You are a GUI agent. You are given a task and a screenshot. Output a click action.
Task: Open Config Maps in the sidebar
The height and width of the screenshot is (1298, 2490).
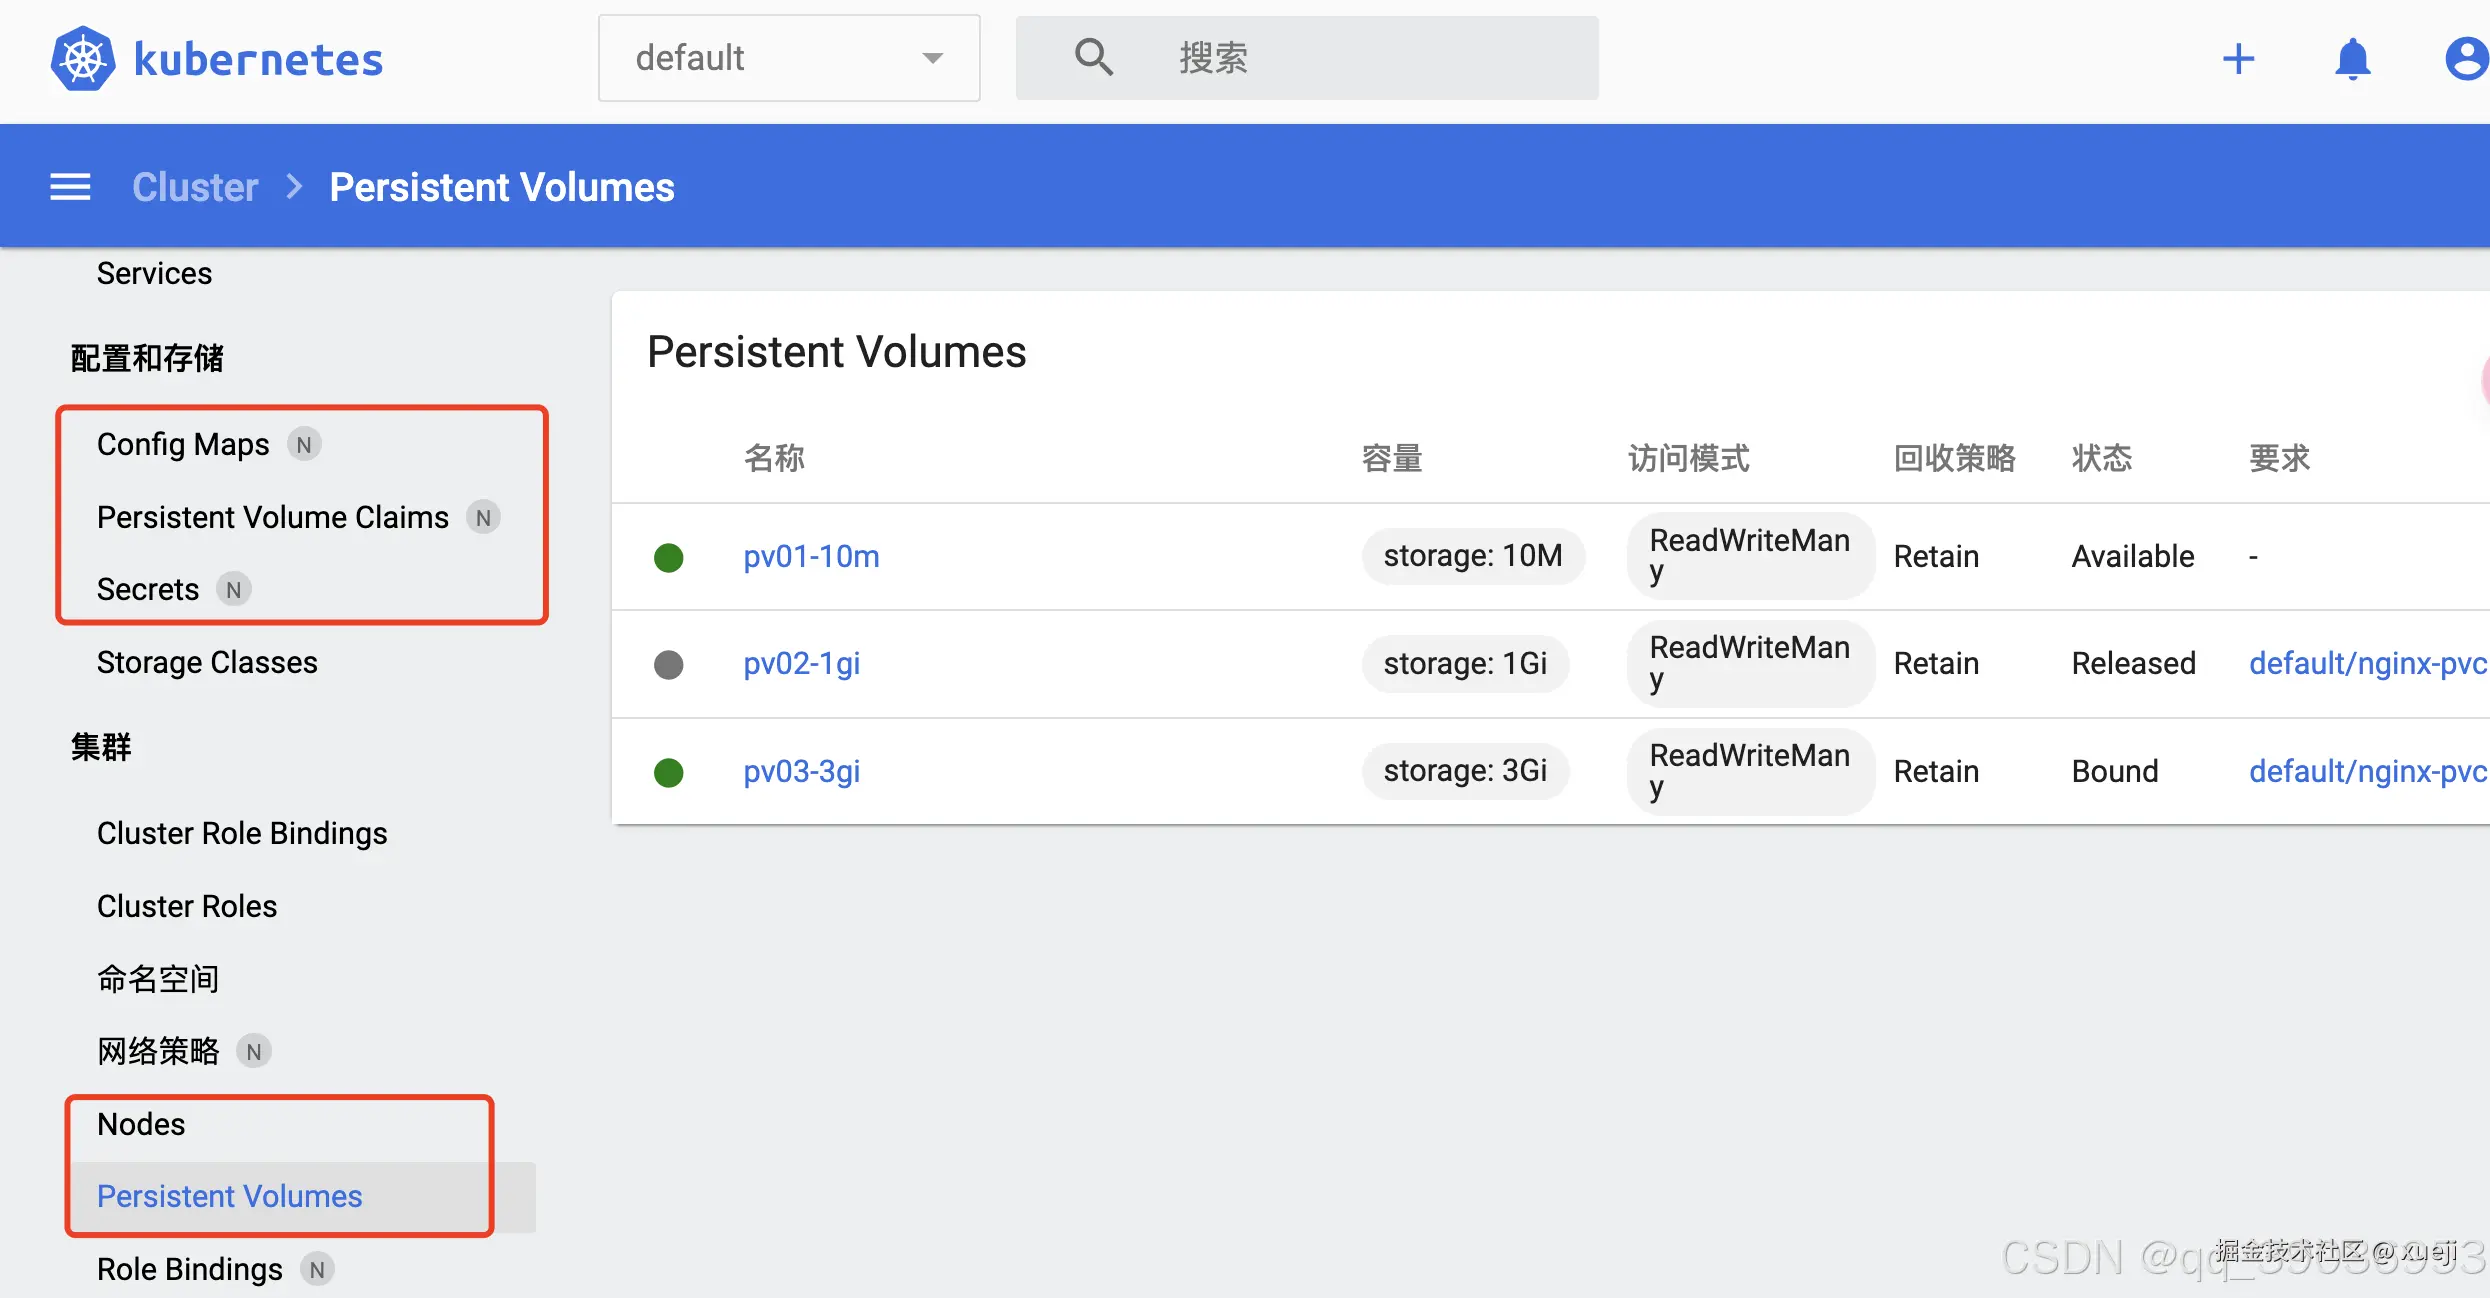tap(183, 444)
